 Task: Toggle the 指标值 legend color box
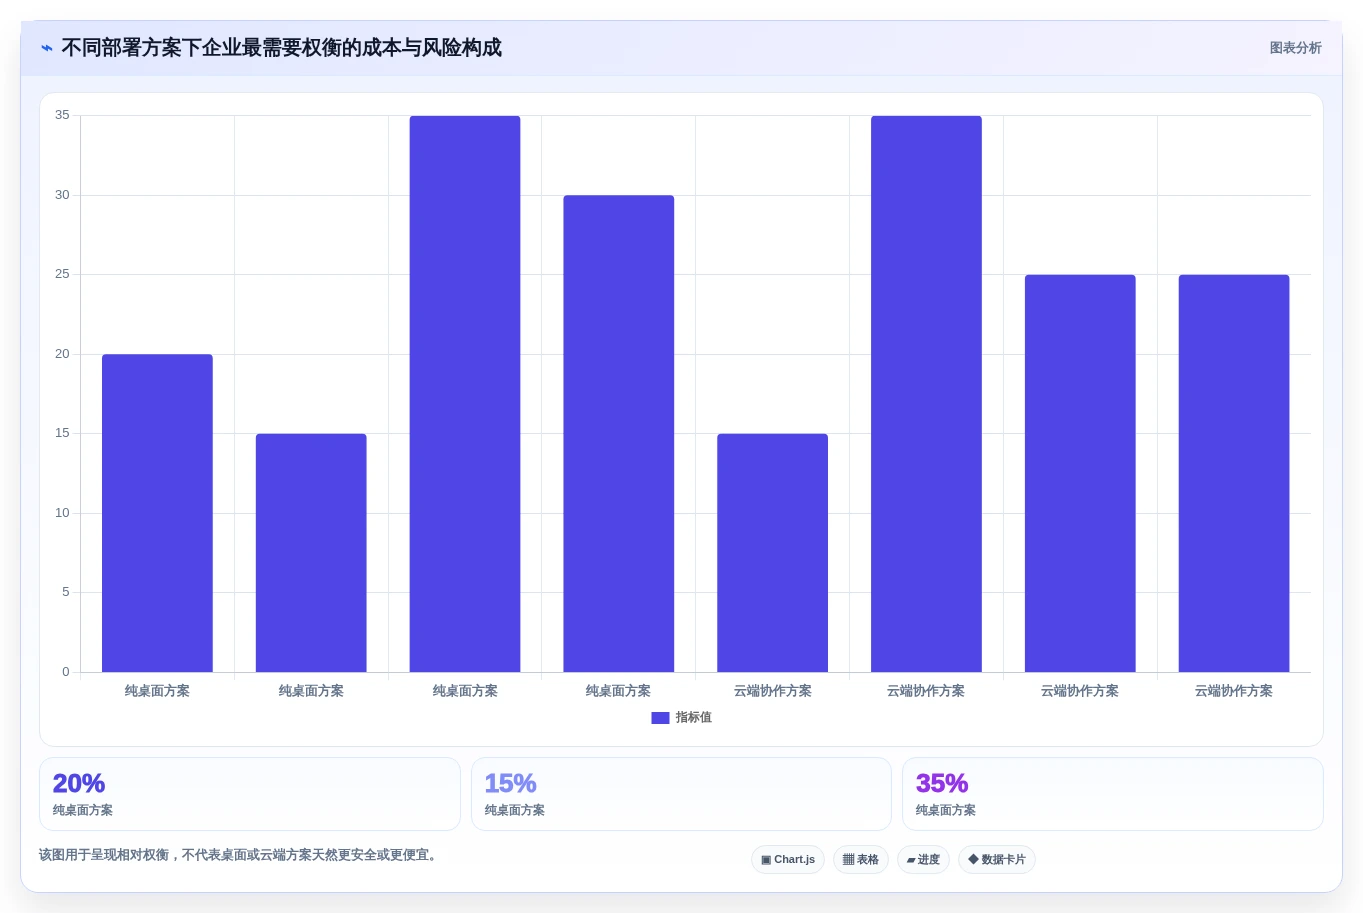[660, 718]
